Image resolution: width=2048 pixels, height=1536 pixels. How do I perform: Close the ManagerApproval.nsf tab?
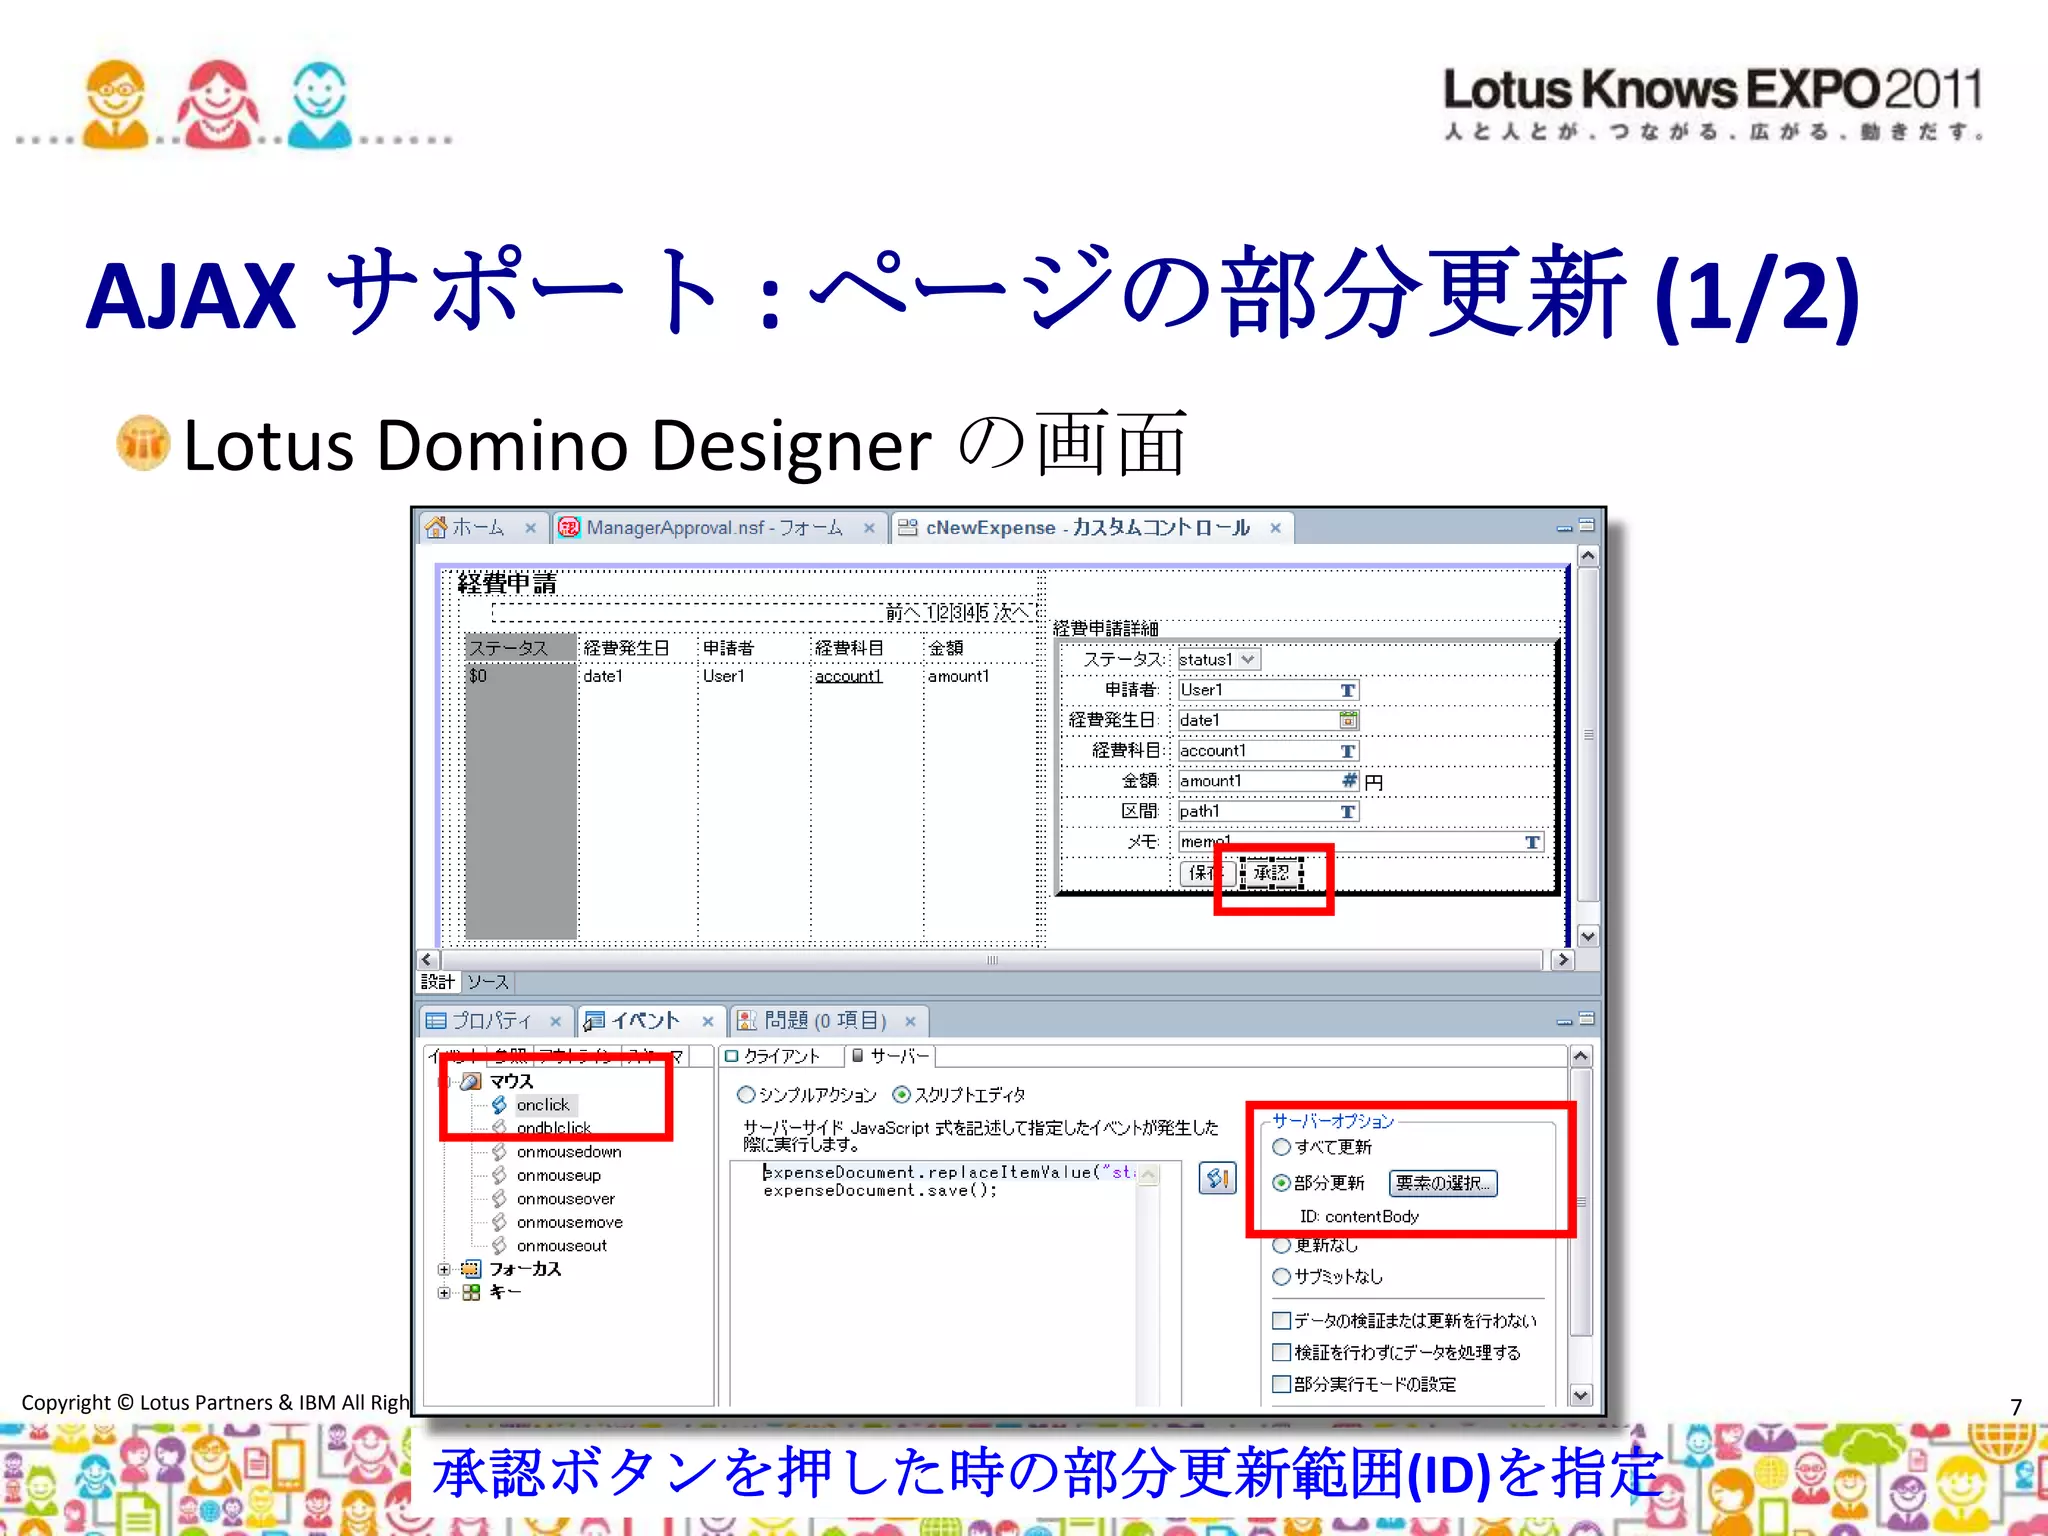click(x=870, y=528)
